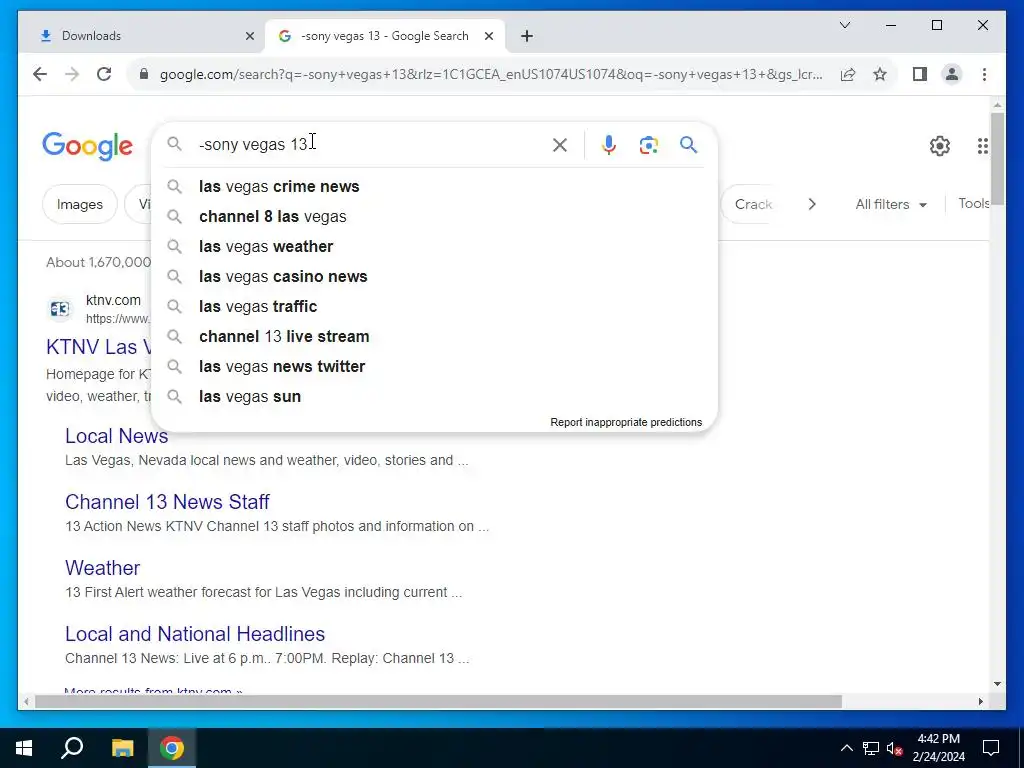The width and height of the screenshot is (1024, 768).
Task: Go back with the browser back arrow
Action: (x=40, y=74)
